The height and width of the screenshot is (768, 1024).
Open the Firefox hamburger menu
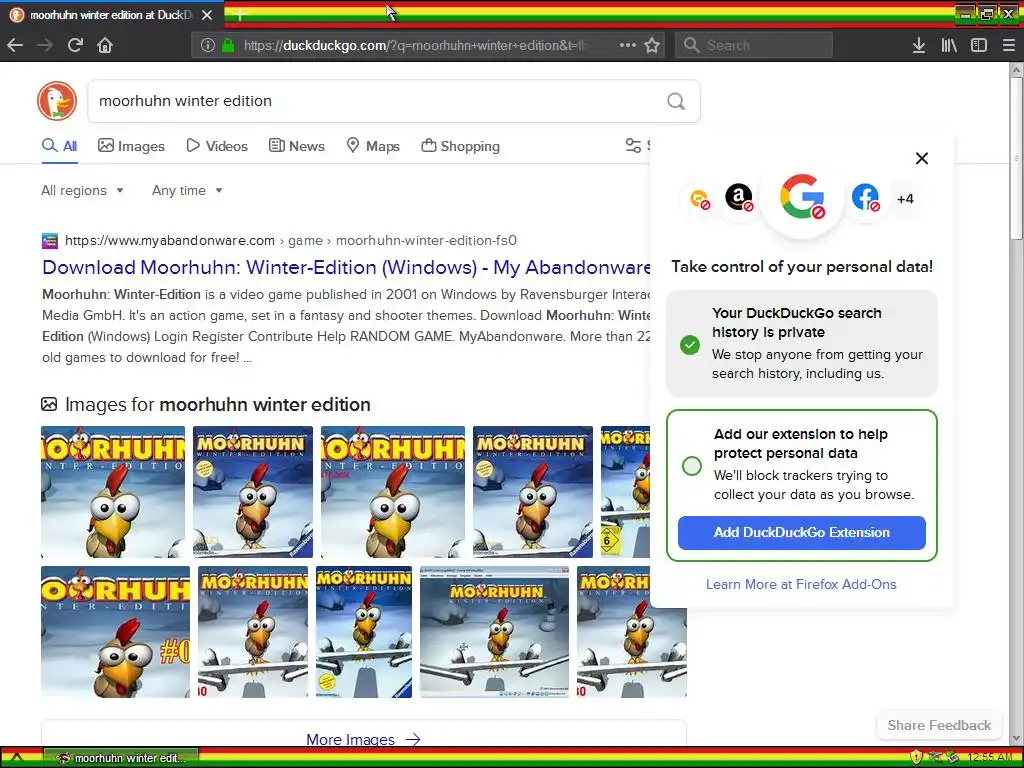pos(1008,45)
